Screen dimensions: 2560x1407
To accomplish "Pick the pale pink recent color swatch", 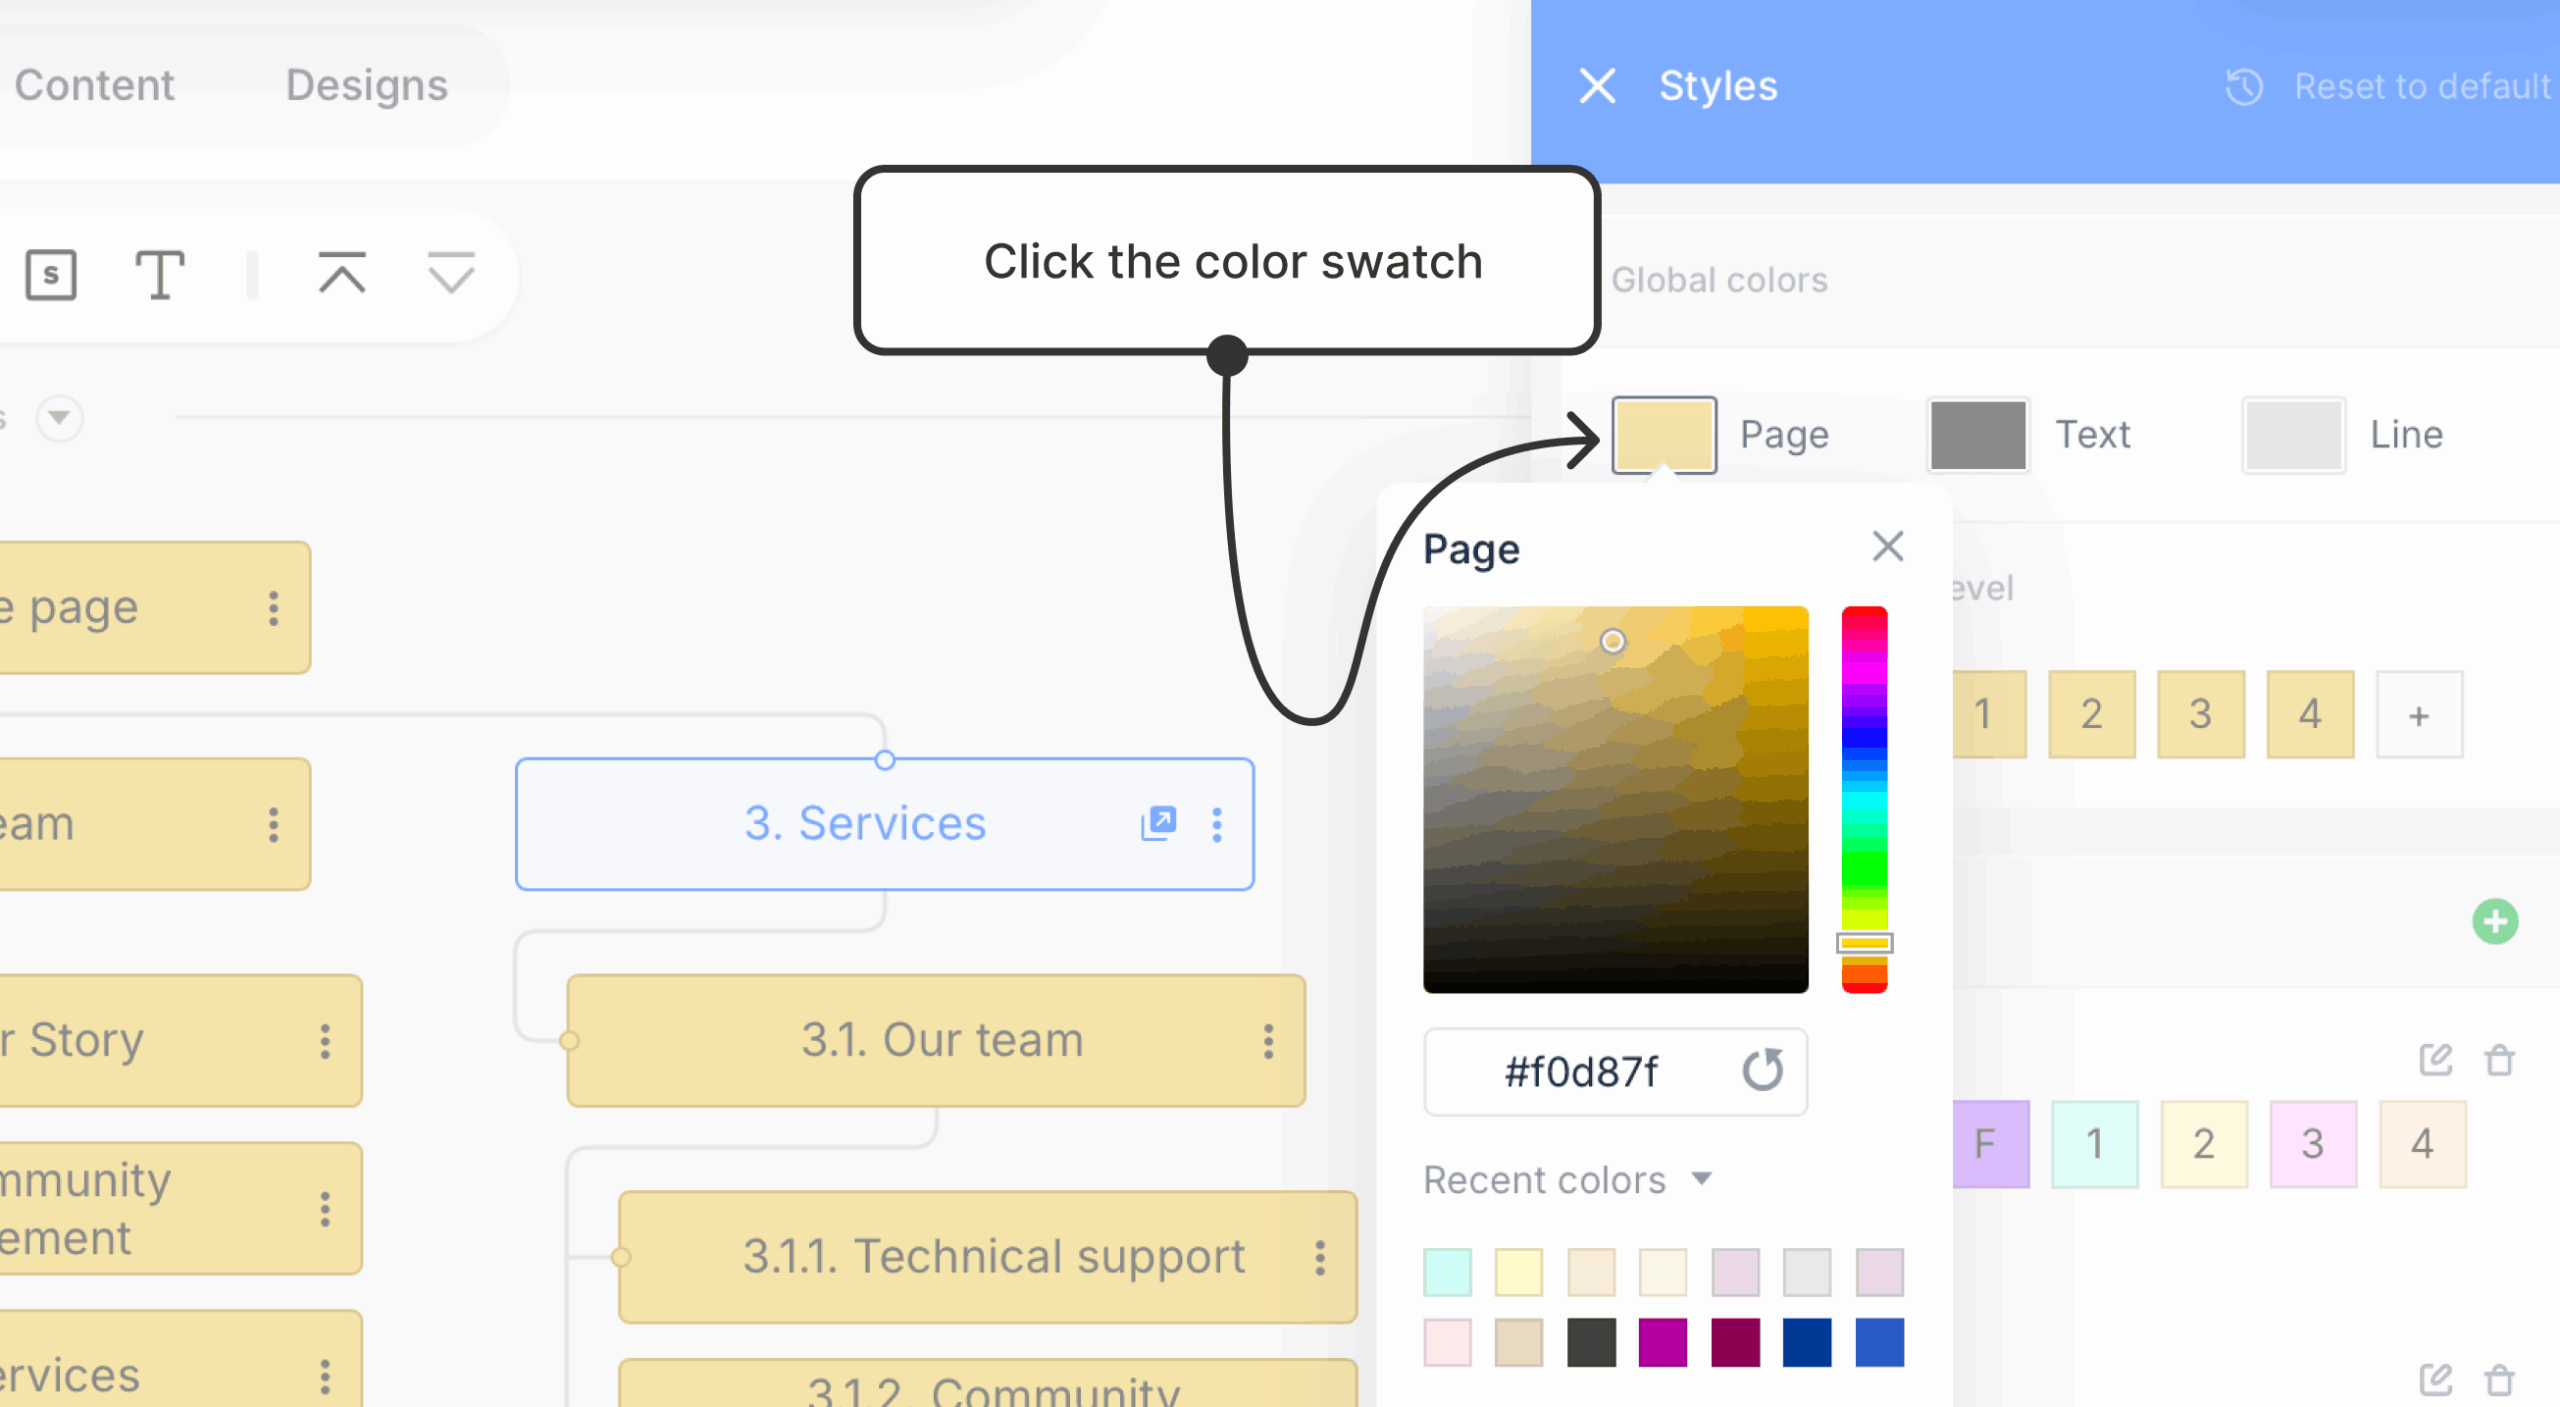I will coord(1447,1342).
